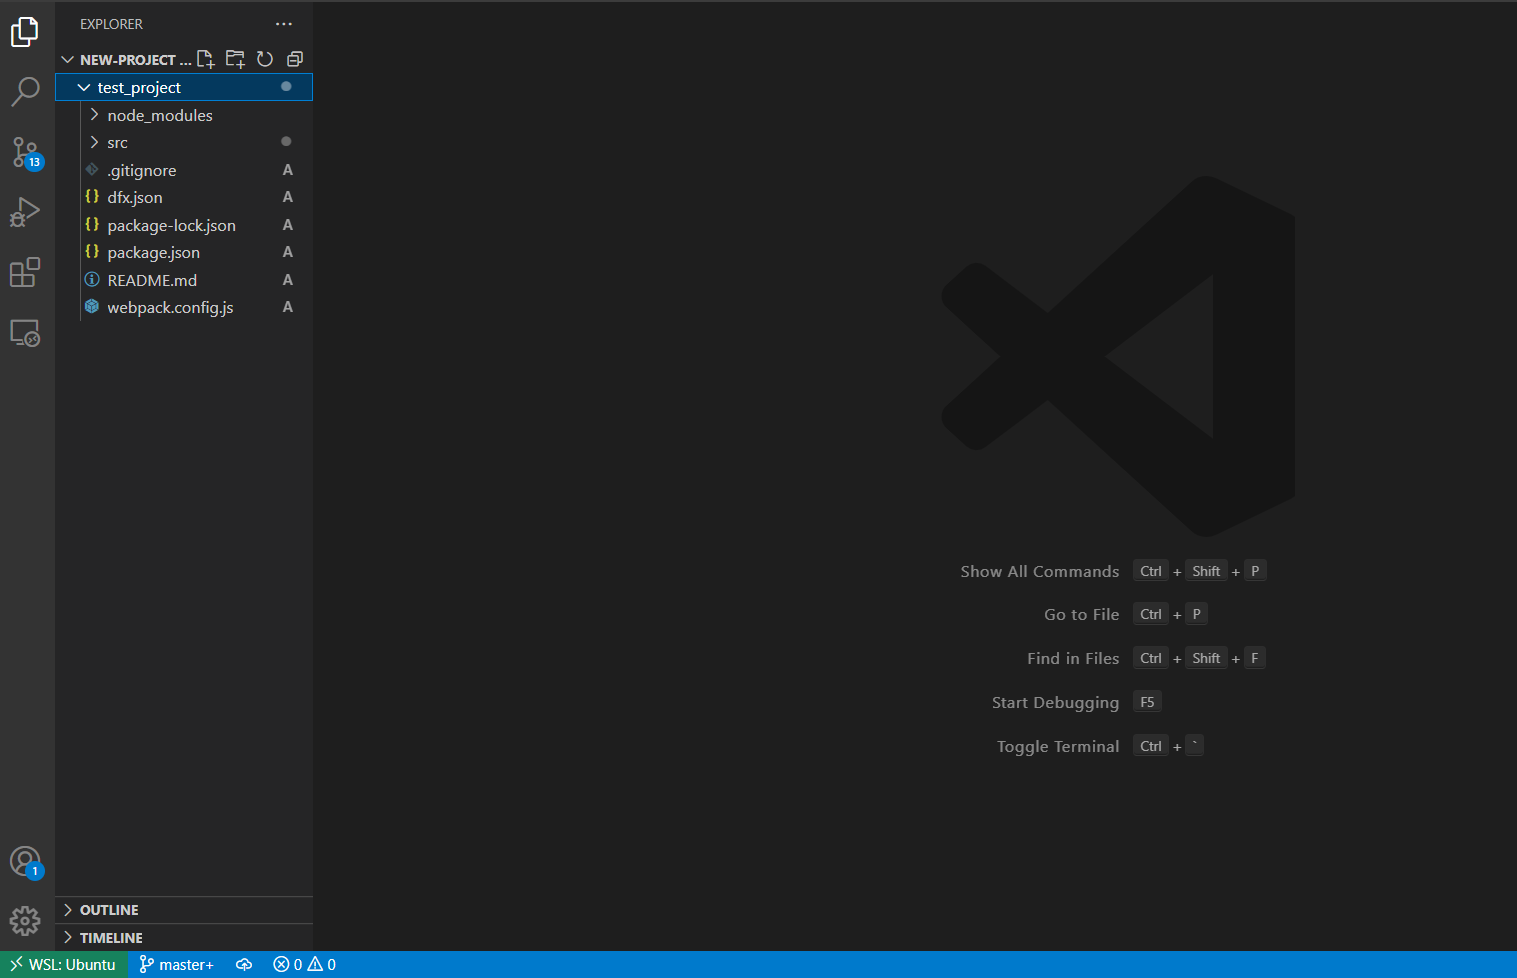Collapse the NEW-PROJECT root section
Image resolution: width=1517 pixels, height=978 pixels.
click(125, 60)
